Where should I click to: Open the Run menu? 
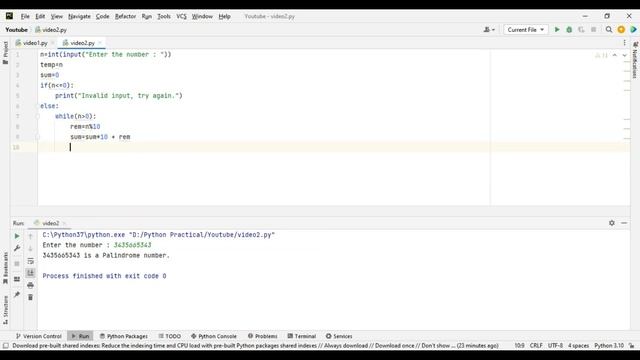(147, 16)
